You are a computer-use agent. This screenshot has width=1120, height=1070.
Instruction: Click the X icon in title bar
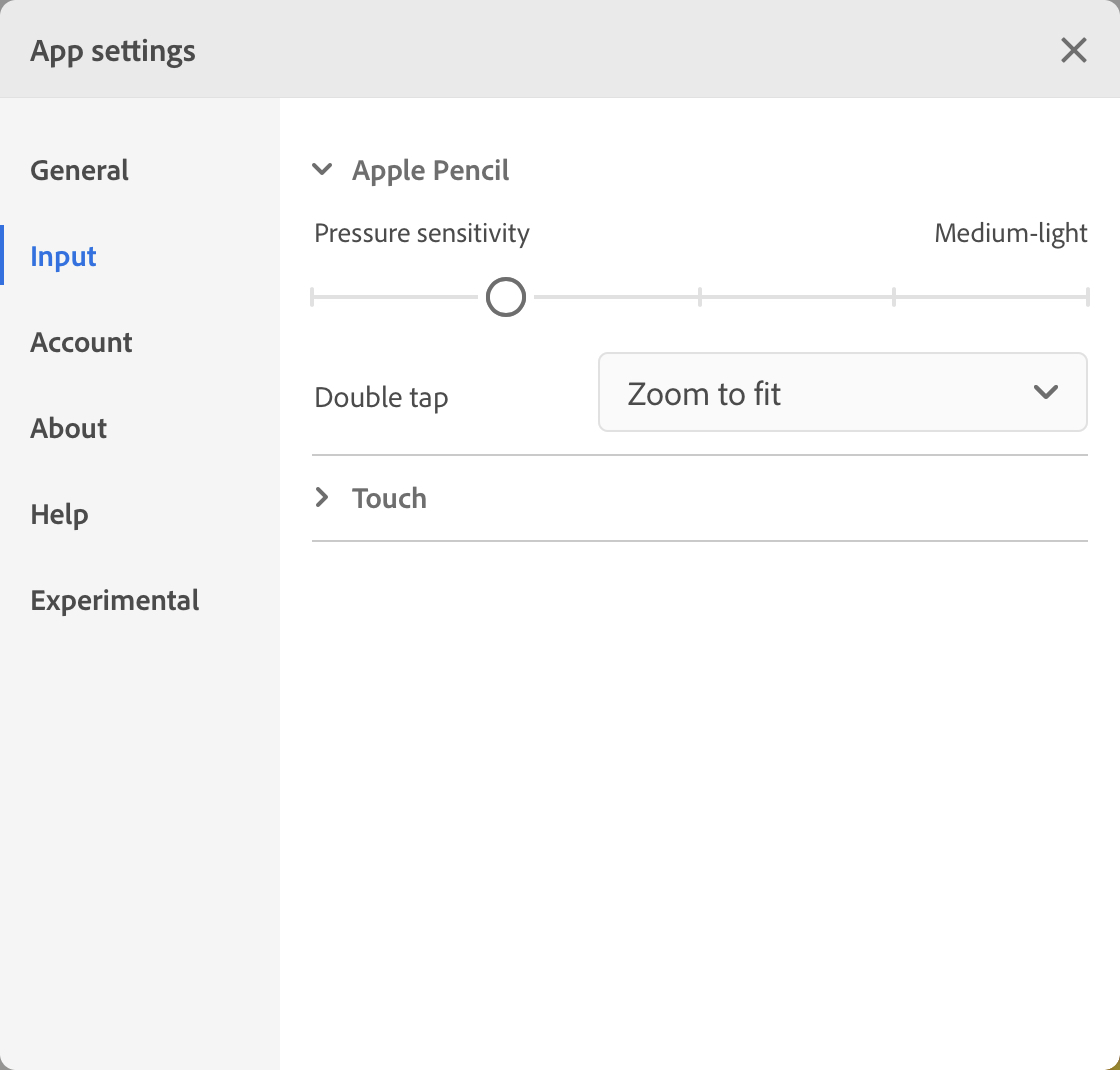pos(1073,50)
